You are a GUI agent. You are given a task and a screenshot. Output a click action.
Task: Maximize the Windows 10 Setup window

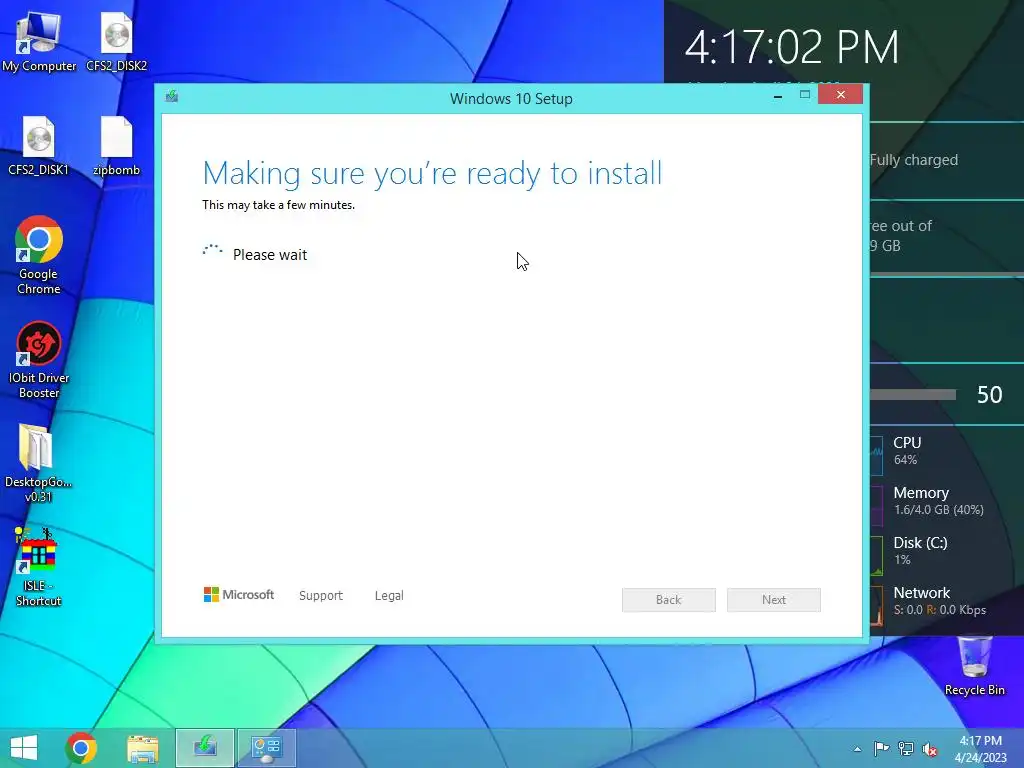tap(805, 95)
